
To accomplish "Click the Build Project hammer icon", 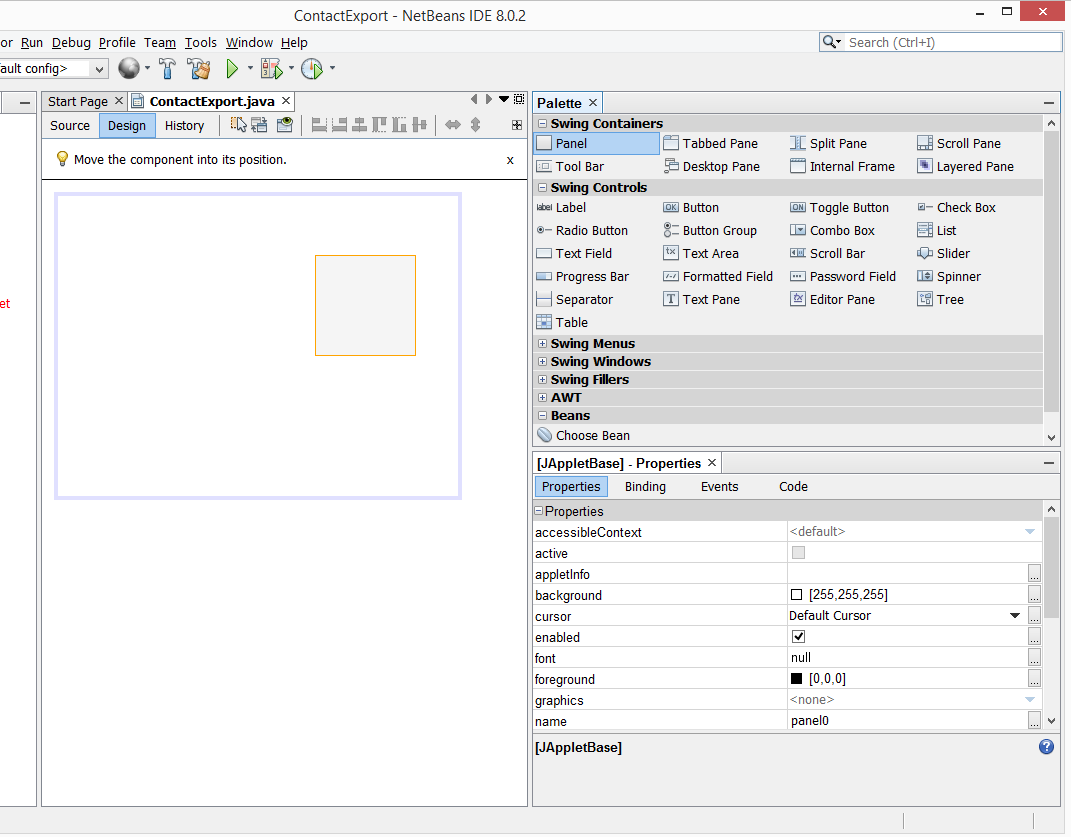I will (168, 69).
